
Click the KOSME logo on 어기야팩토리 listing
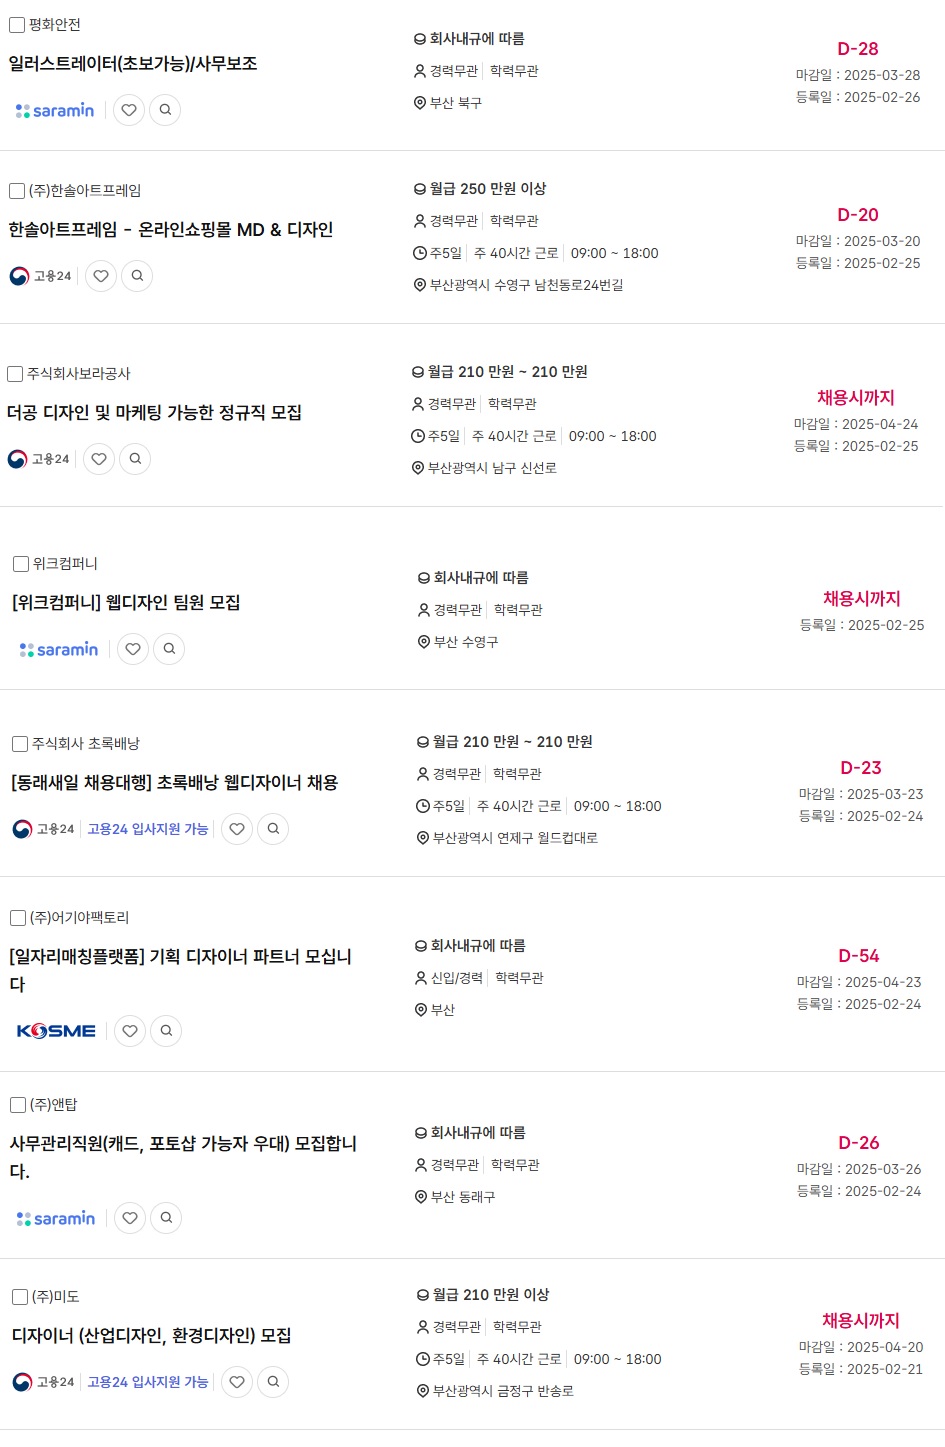point(56,1031)
